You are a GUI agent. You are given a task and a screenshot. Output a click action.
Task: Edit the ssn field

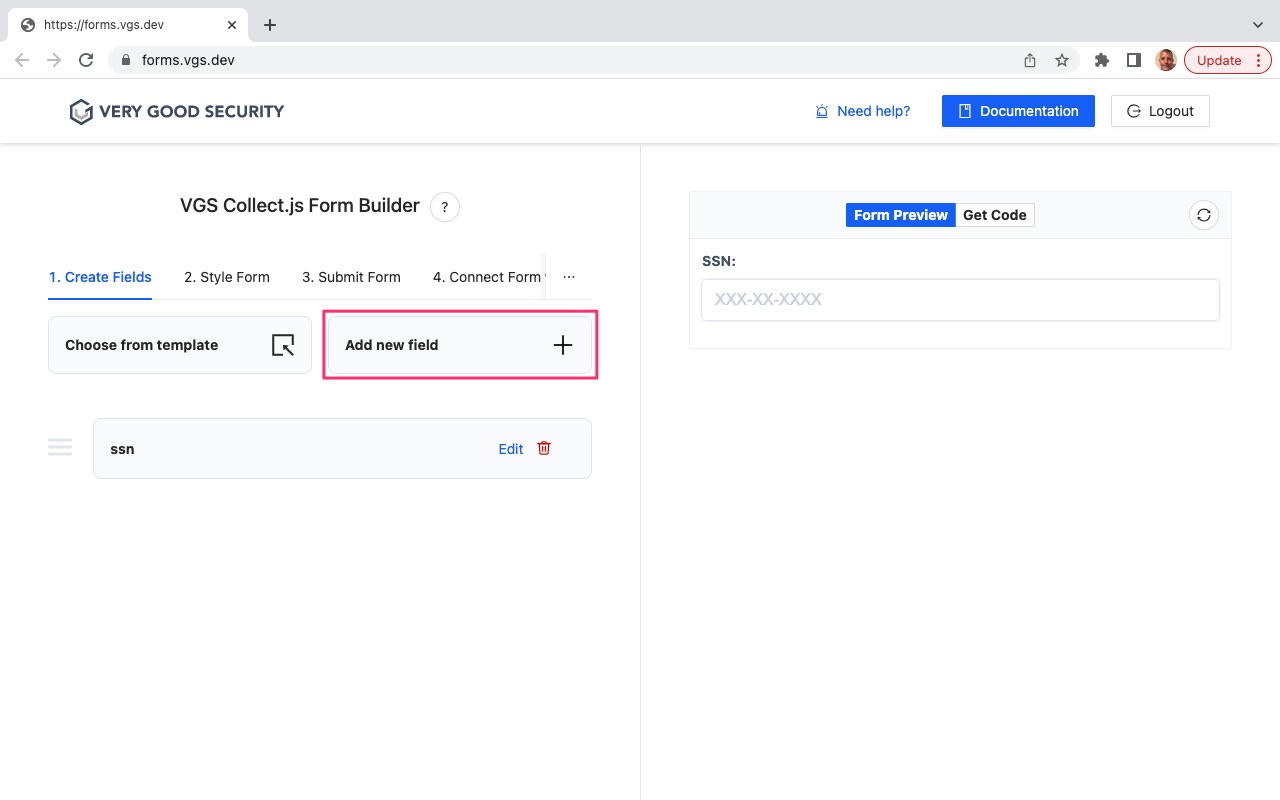[x=511, y=449]
